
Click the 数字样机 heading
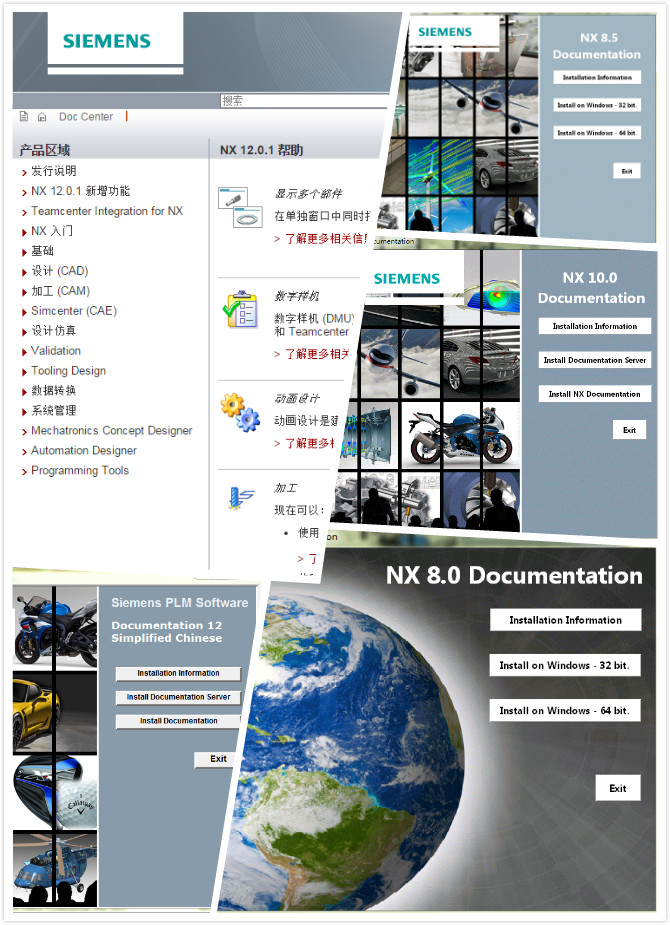[297, 296]
